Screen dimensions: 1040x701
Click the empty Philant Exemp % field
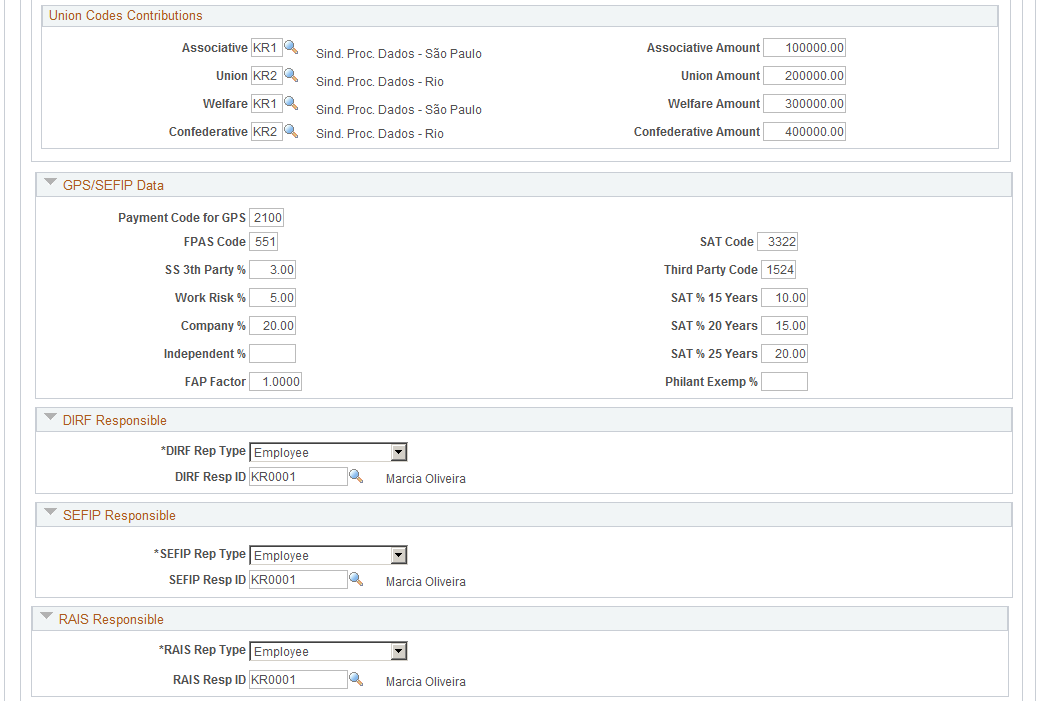click(x=785, y=381)
